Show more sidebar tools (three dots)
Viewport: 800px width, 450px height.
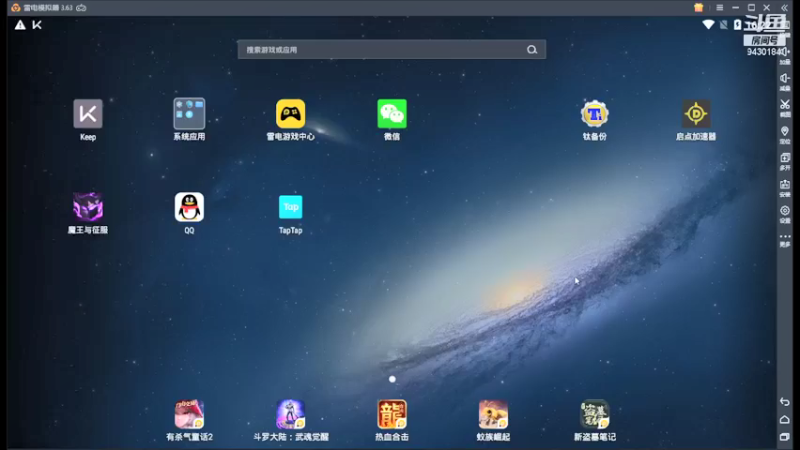pyautogui.click(x=785, y=236)
